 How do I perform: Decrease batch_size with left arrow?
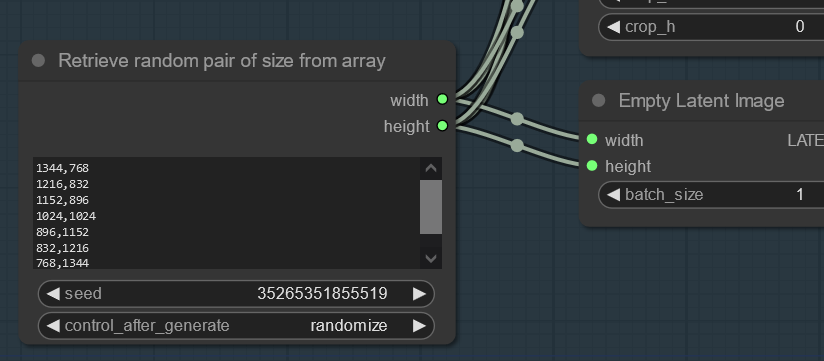(613, 195)
